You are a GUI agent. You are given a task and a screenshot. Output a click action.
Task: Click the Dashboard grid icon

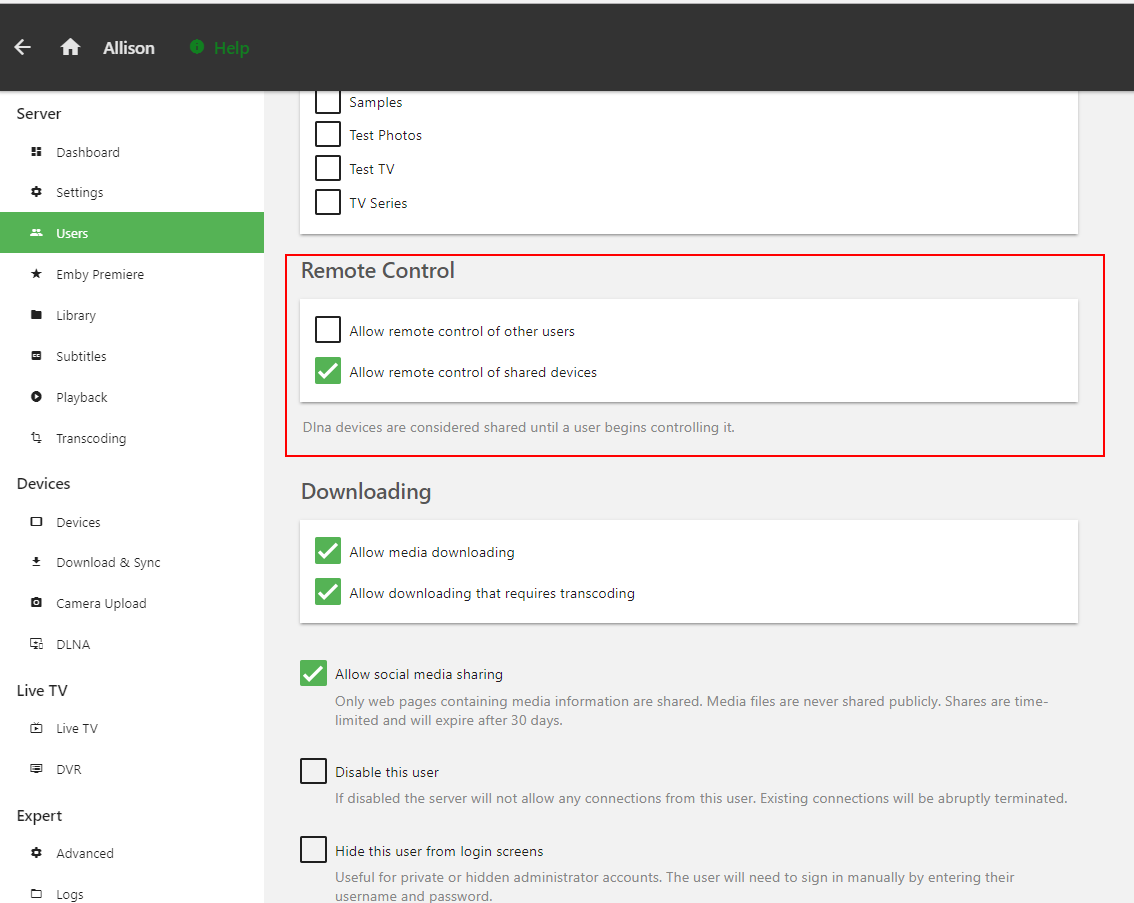coord(36,152)
